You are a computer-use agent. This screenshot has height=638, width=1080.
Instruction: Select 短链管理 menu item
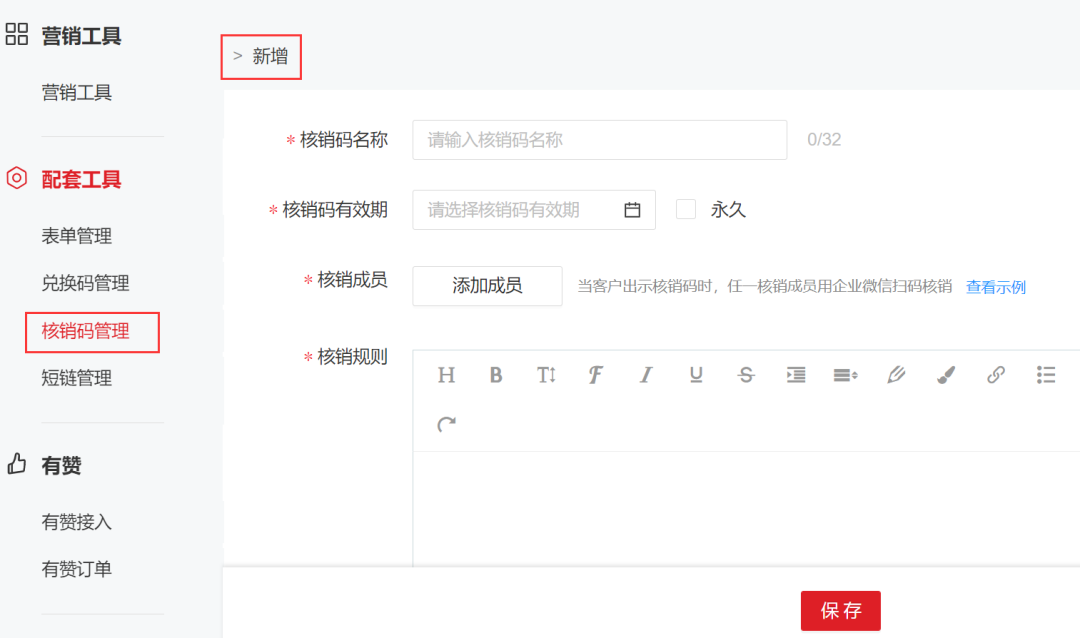[77, 378]
